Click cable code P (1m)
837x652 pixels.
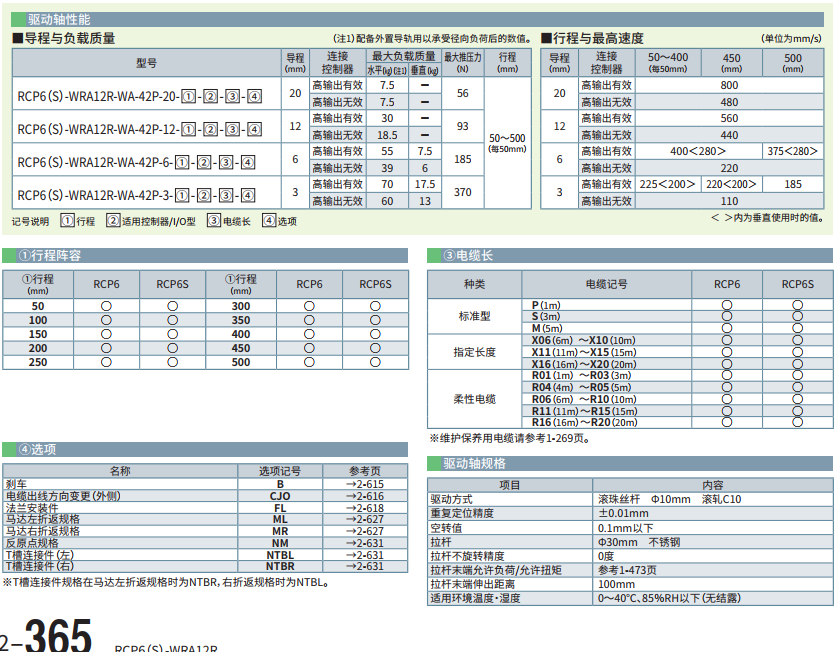pyautogui.click(x=546, y=305)
